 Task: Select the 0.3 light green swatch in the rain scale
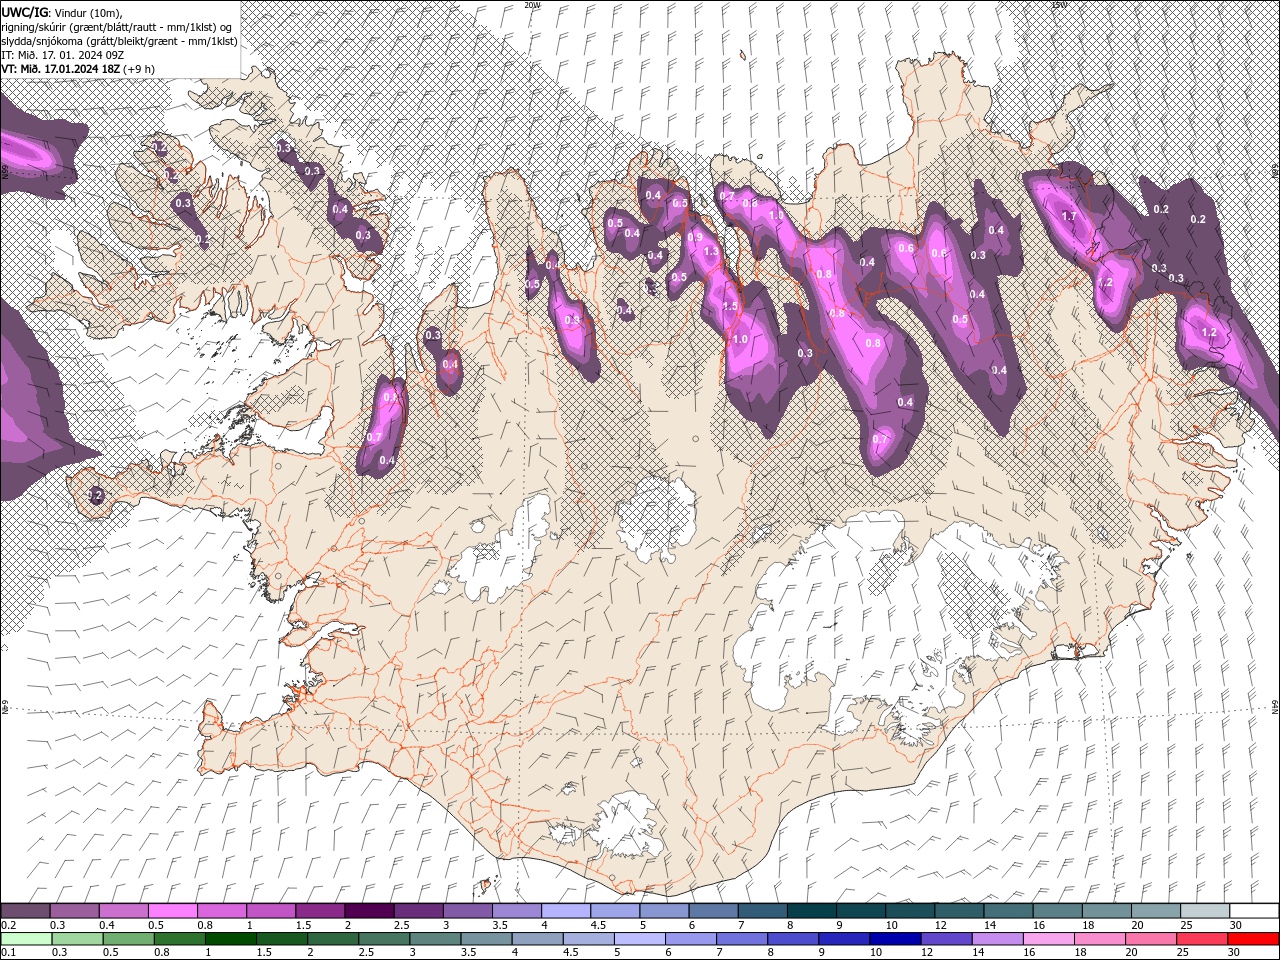coord(78,939)
